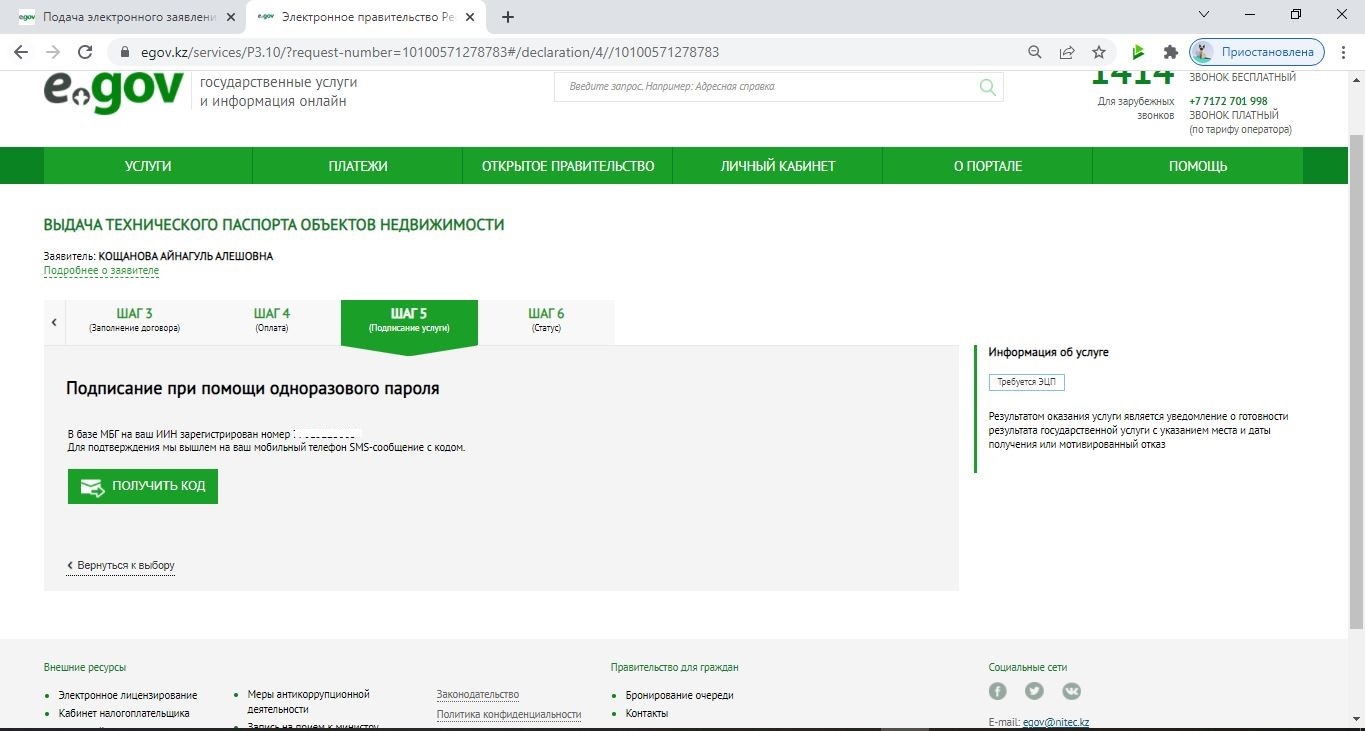Open the Приостановлена profile button
The height and width of the screenshot is (731, 1365).
click(1257, 52)
